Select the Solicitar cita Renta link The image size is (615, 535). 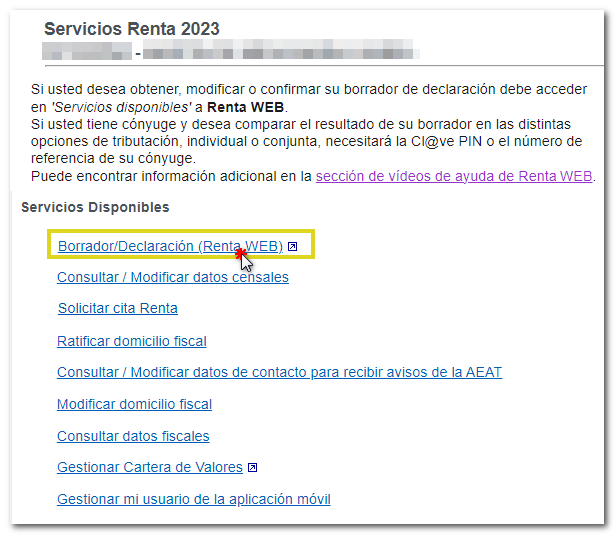coord(117,308)
